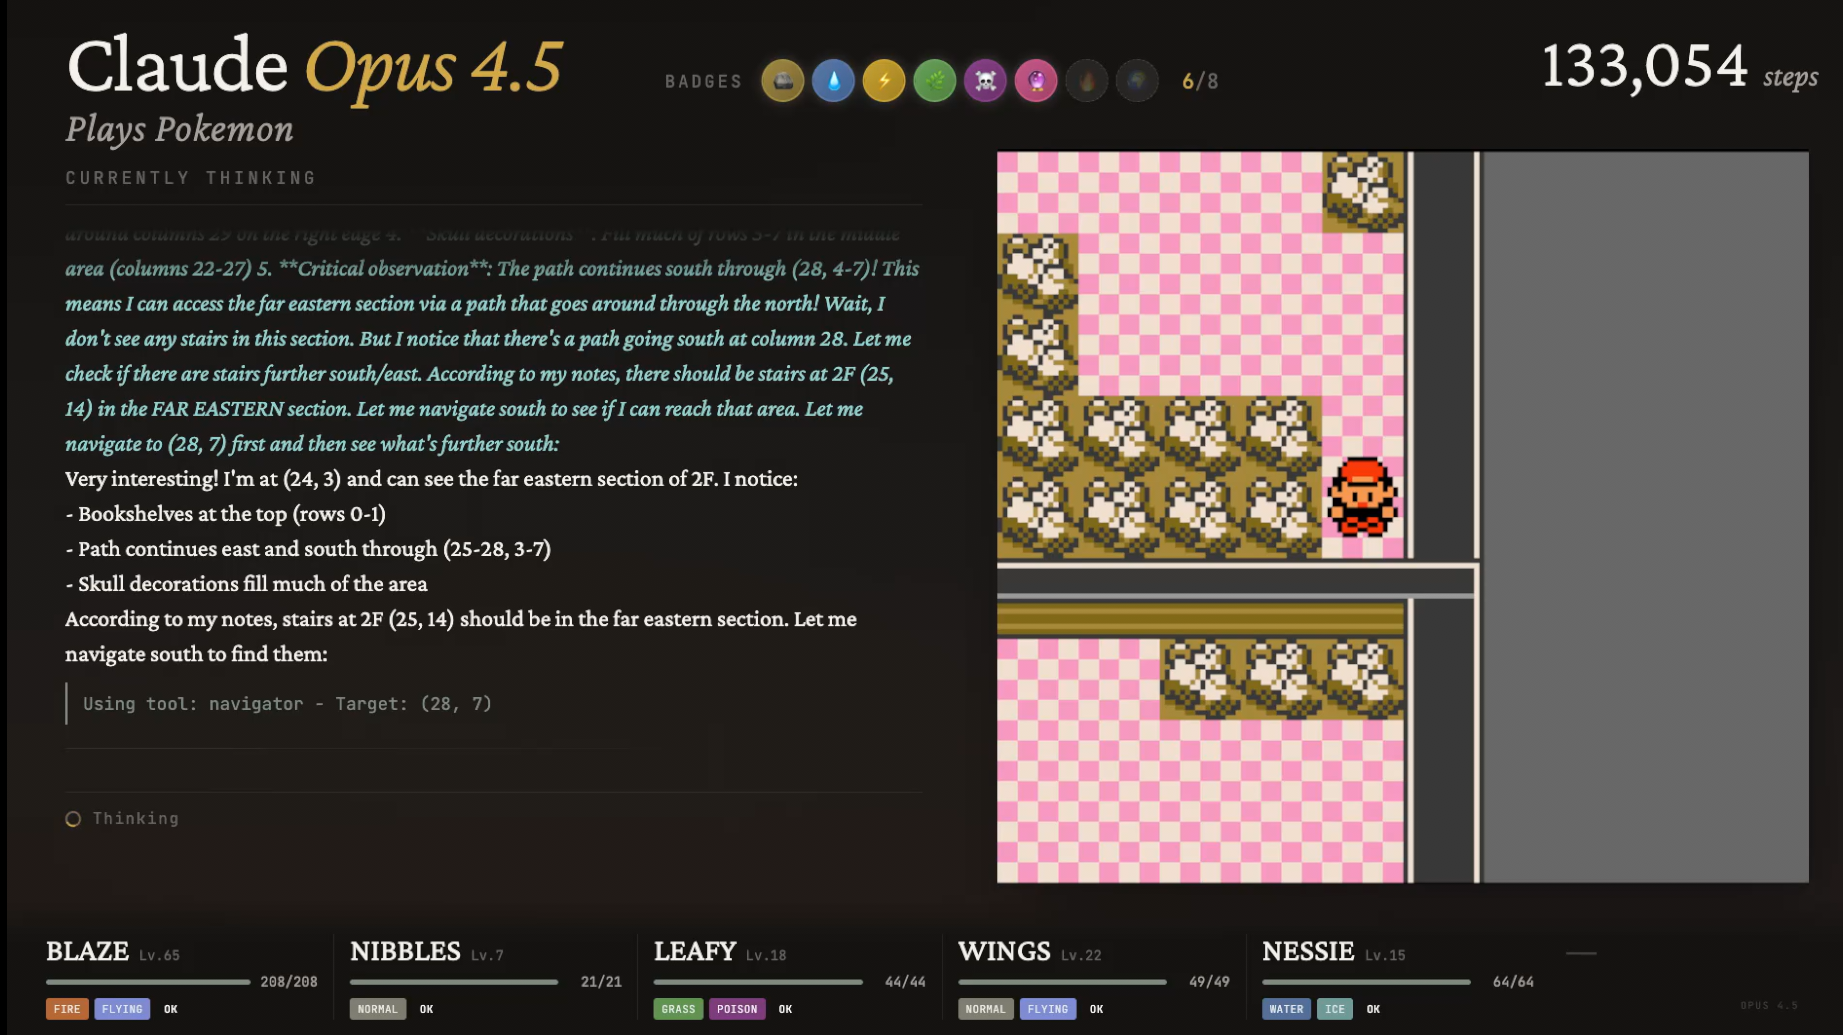Select the NESSIE party member name

pyautogui.click(x=1308, y=951)
